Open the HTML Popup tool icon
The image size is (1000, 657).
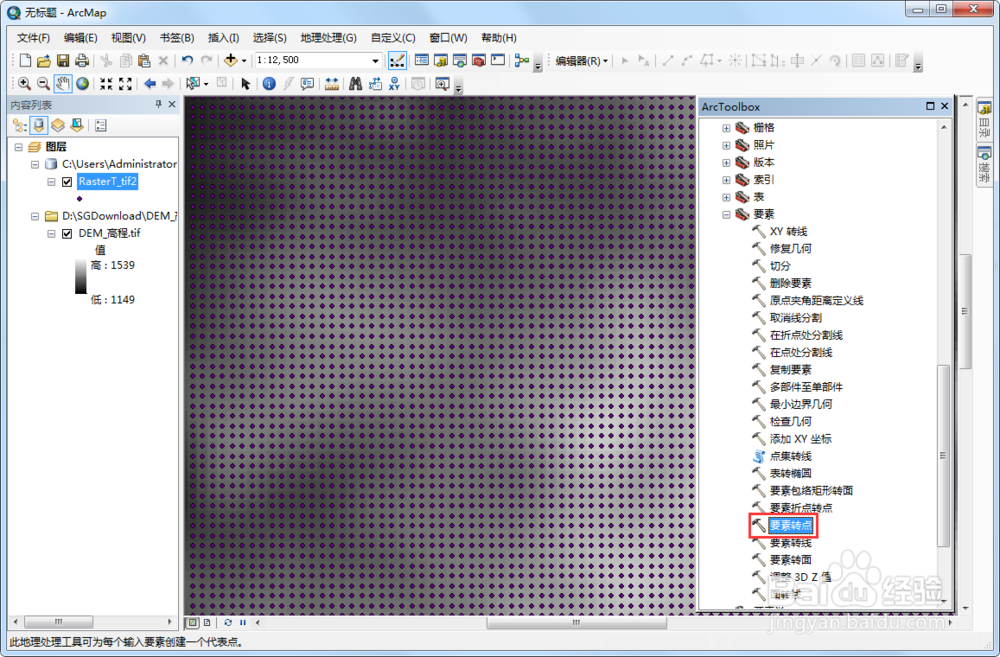point(307,84)
